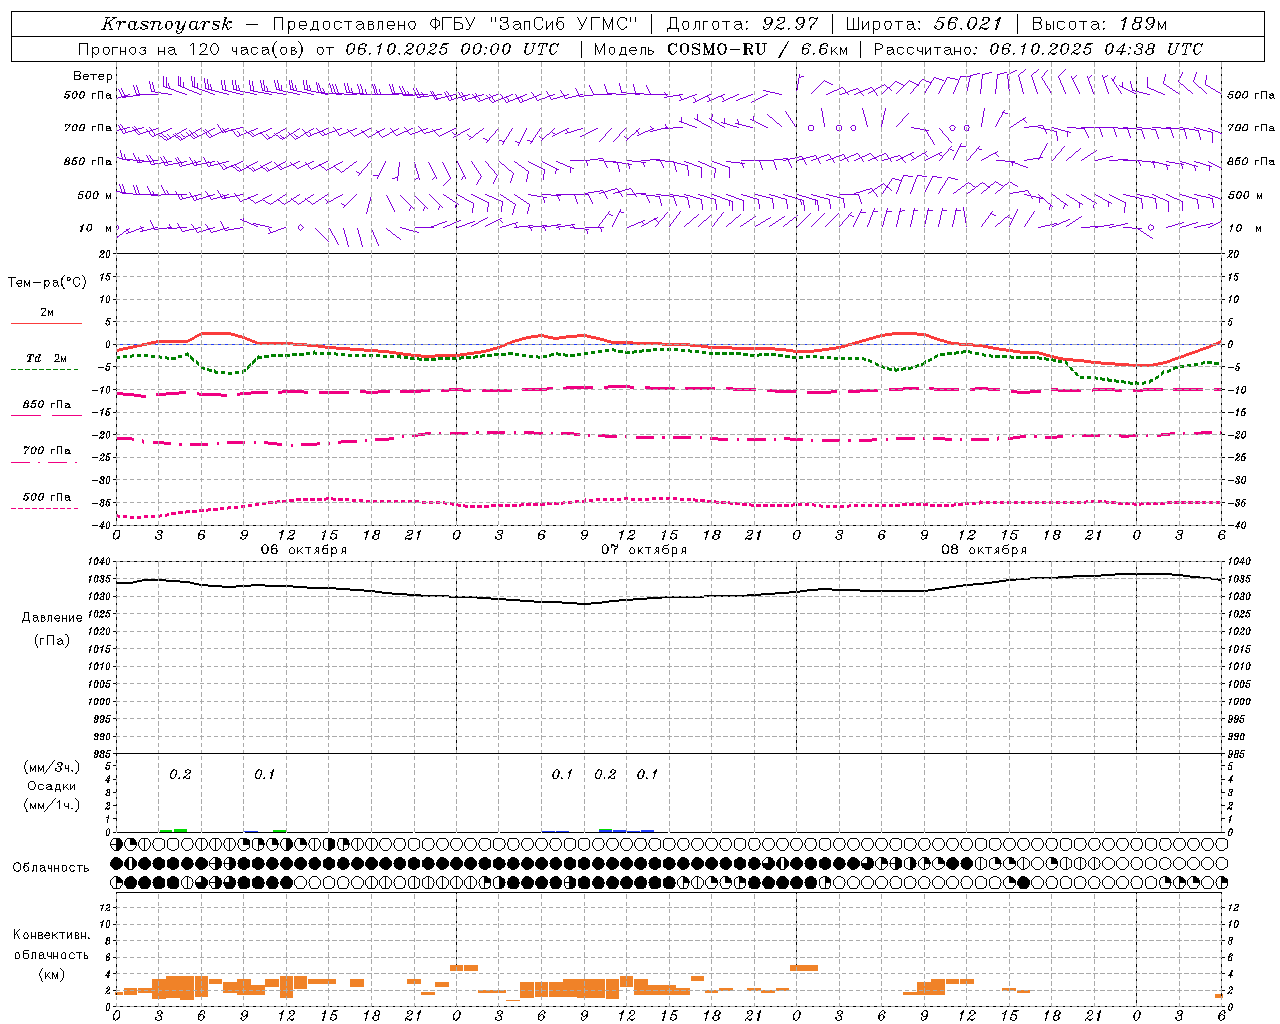The height and width of the screenshot is (1024, 1280).
Task: Click the 08 октября date label
Action: [984, 549]
